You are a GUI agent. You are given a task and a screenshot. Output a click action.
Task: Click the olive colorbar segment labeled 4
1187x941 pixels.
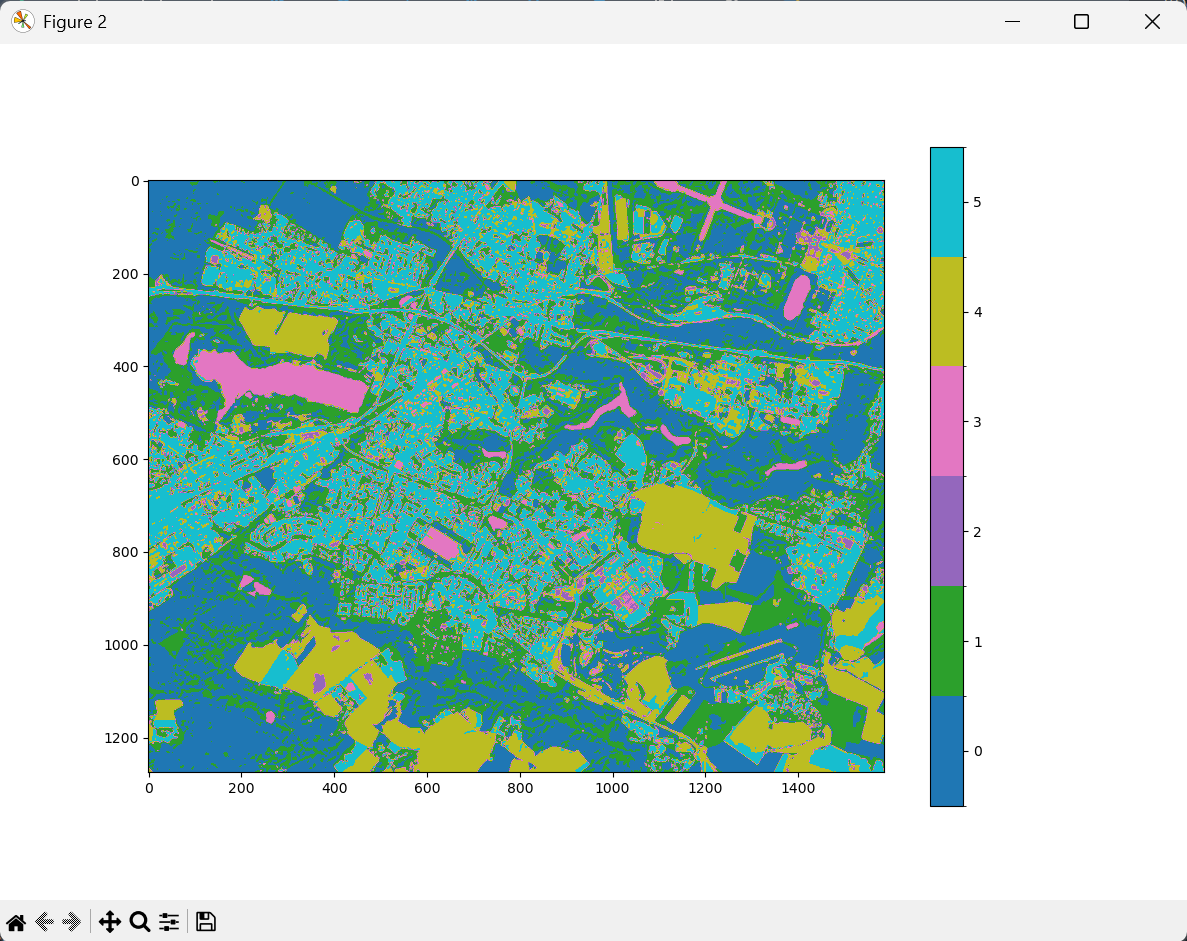coord(946,311)
